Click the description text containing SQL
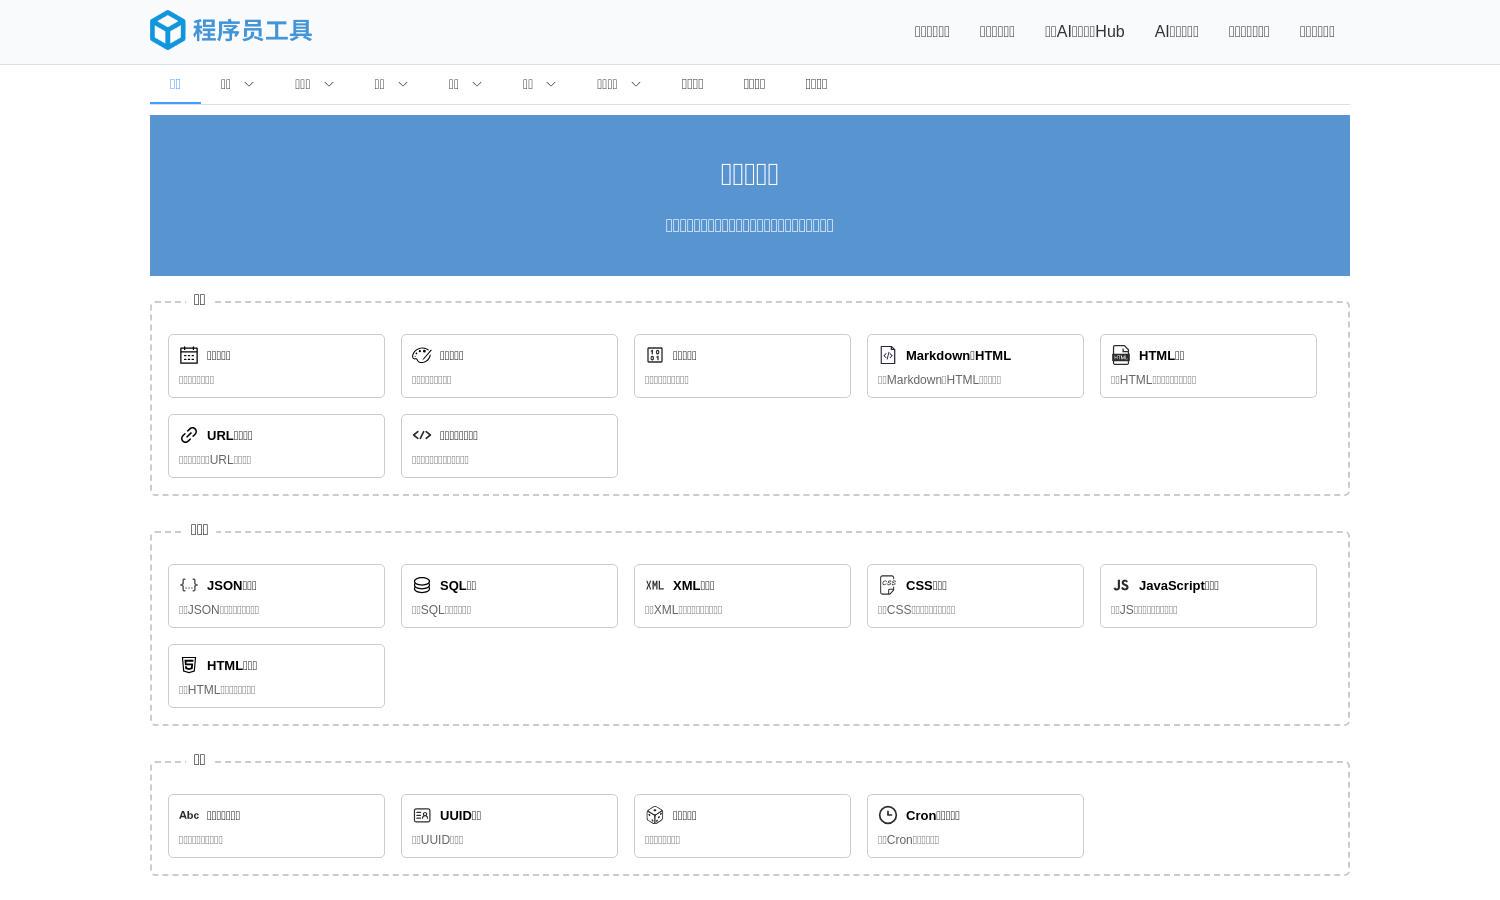The image size is (1500, 900). click(x=441, y=610)
